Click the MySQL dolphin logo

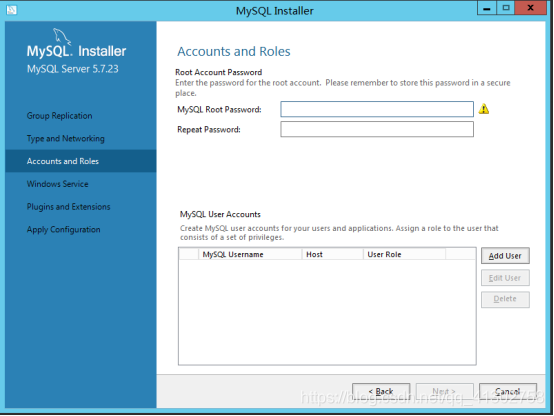(x=61, y=37)
